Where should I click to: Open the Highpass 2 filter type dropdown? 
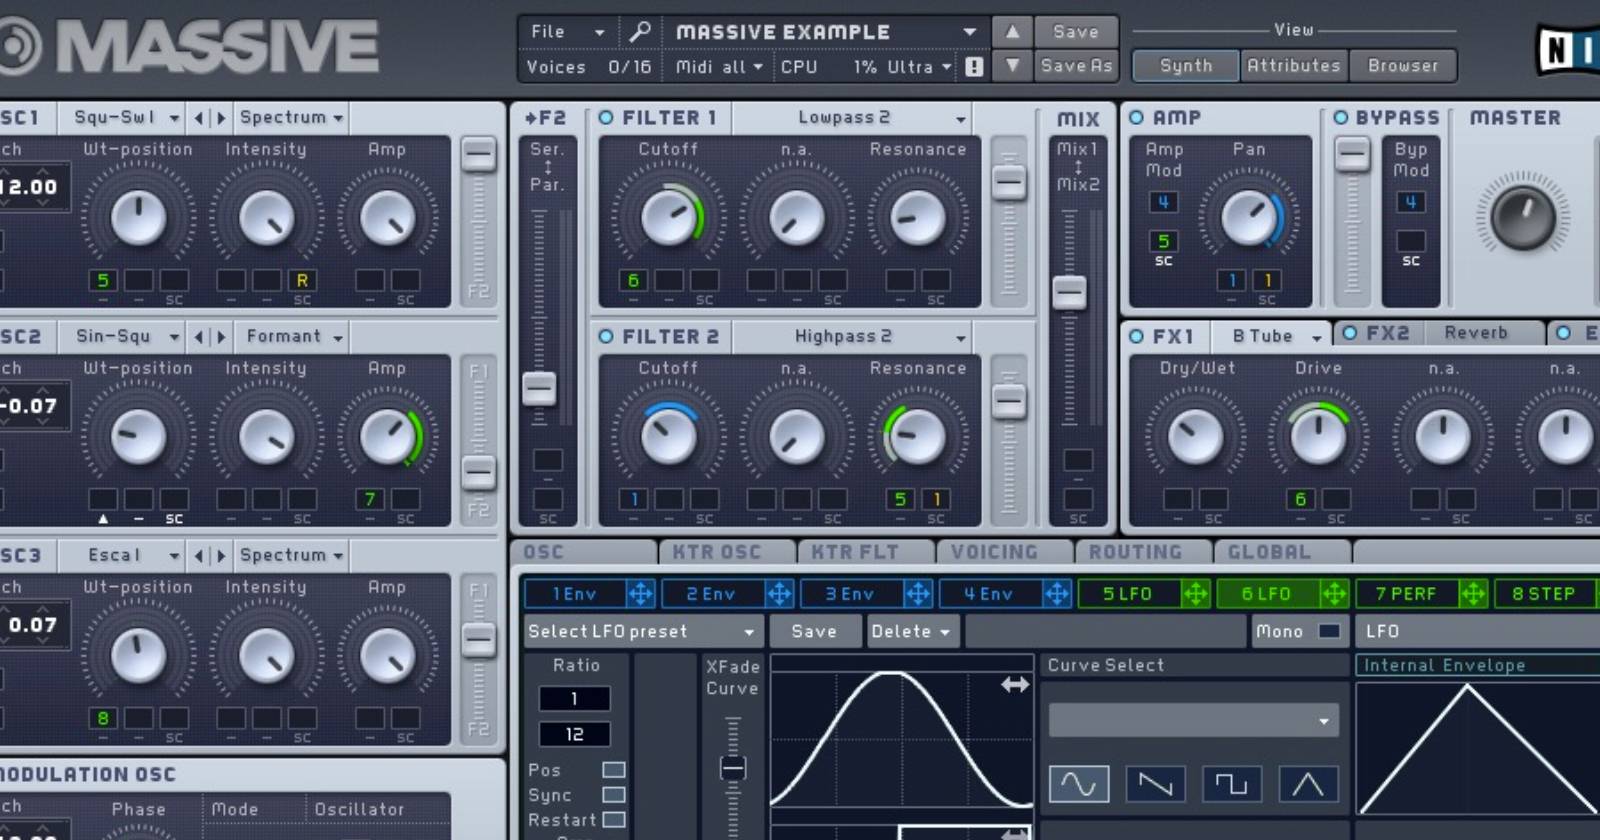click(x=853, y=337)
